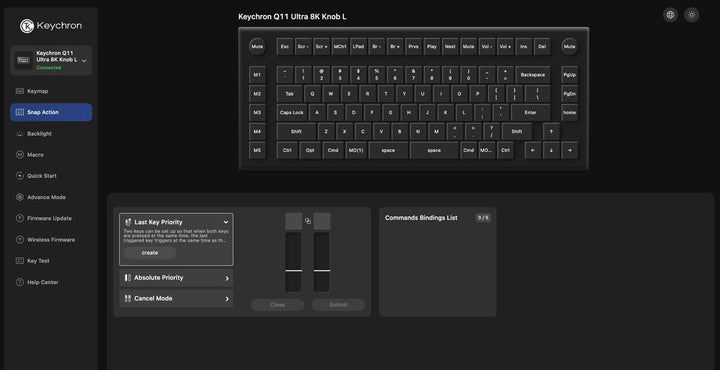The height and width of the screenshot is (370, 720).
Task: Select the home key
Action: pos(569,112)
